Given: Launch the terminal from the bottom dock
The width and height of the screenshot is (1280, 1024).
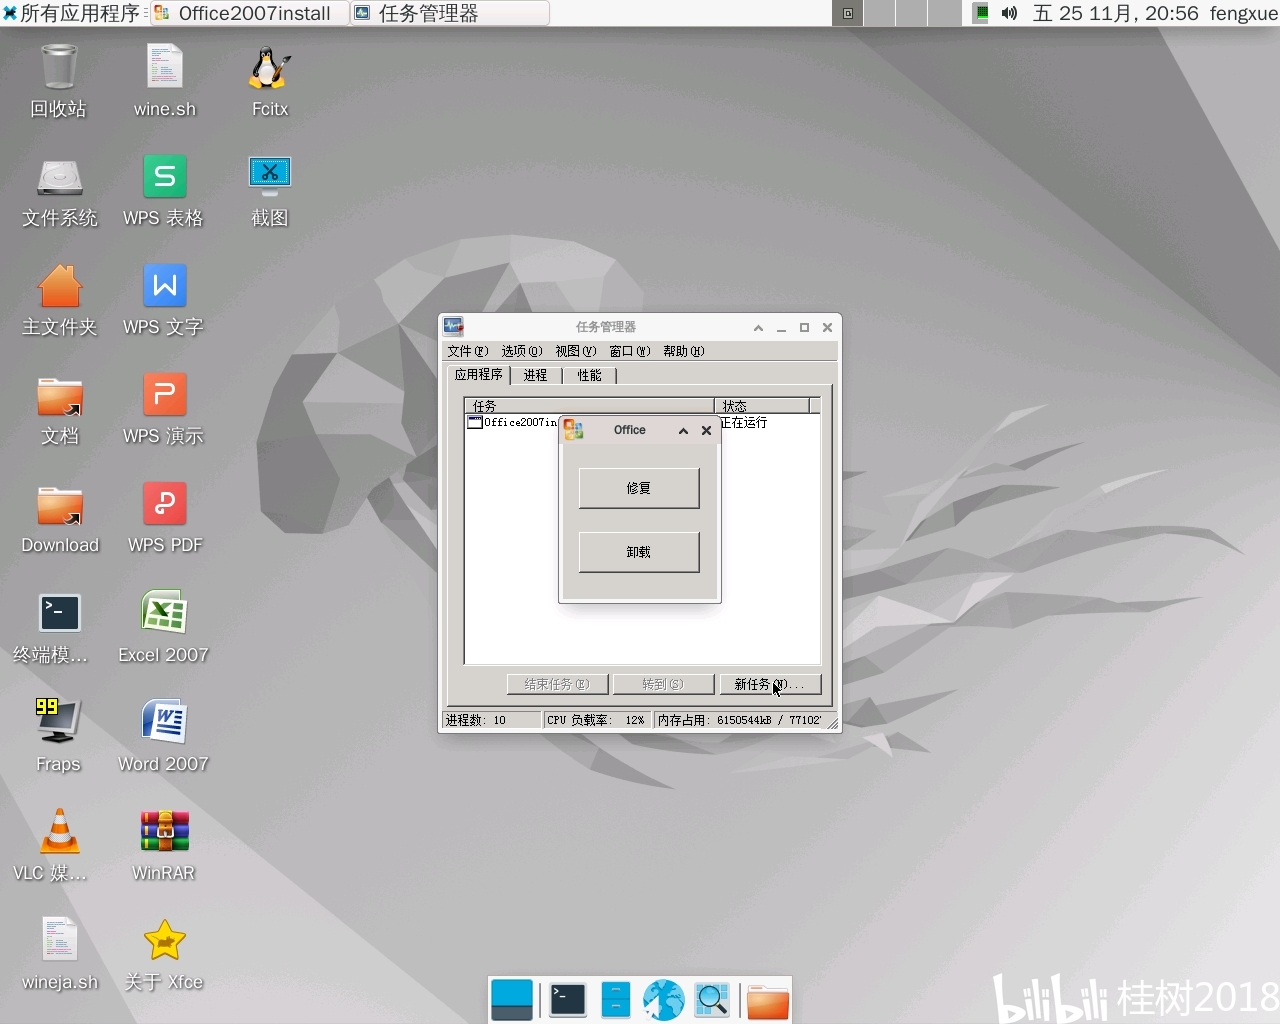Looking at the screenshot, I should pos(568,1000).
